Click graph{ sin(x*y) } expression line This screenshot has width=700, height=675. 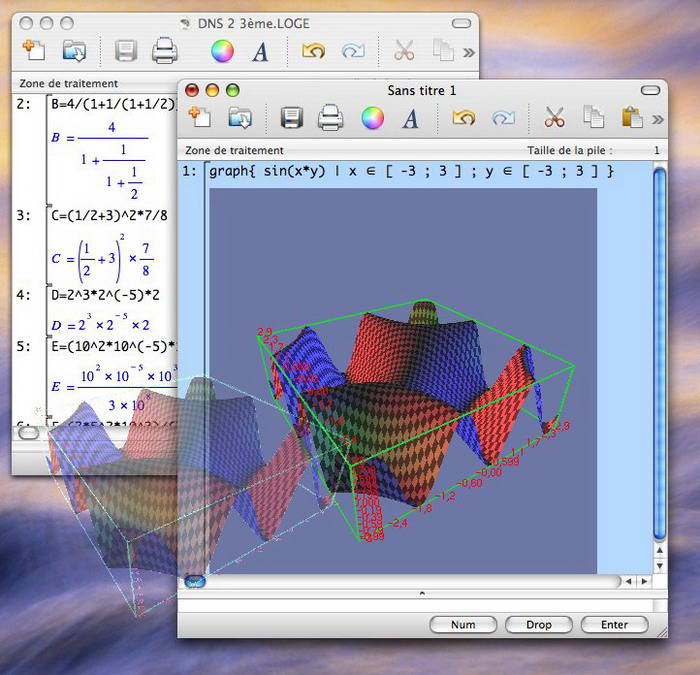[x=411, y=171]
